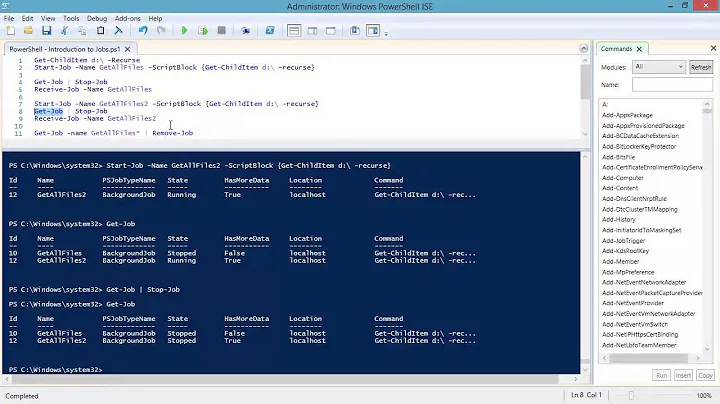Viewport: 720px width, 404px height.
Task: Click the Refresh button in Commands pane
Action: (701, 67)
